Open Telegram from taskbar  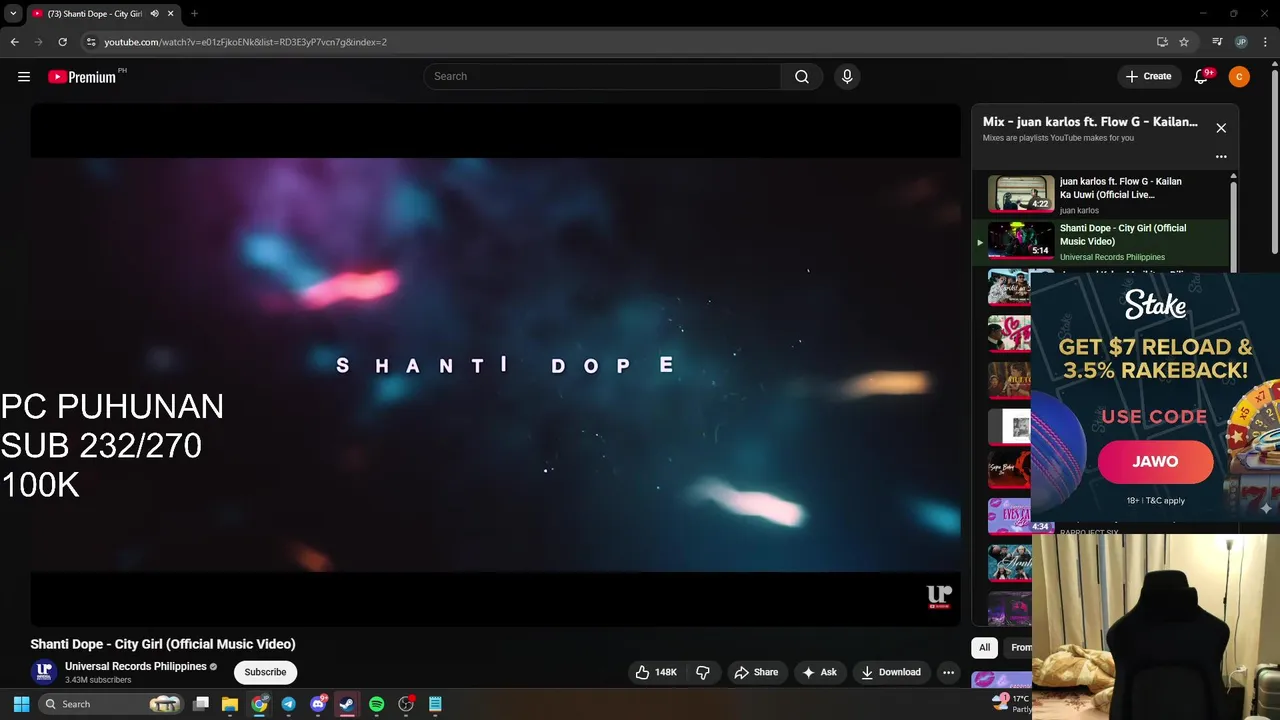click(x=288, y=704)
